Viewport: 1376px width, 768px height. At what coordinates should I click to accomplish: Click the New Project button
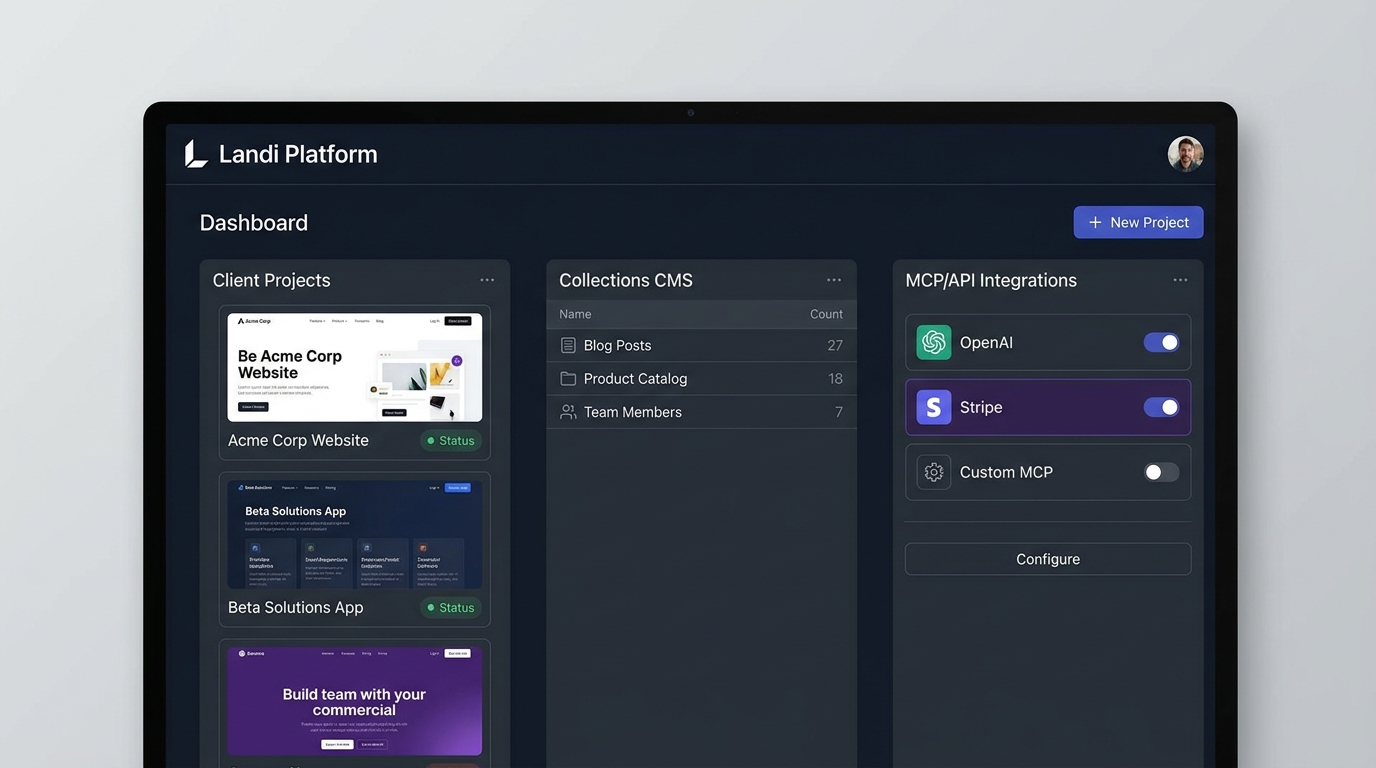tap(1138, 222)
